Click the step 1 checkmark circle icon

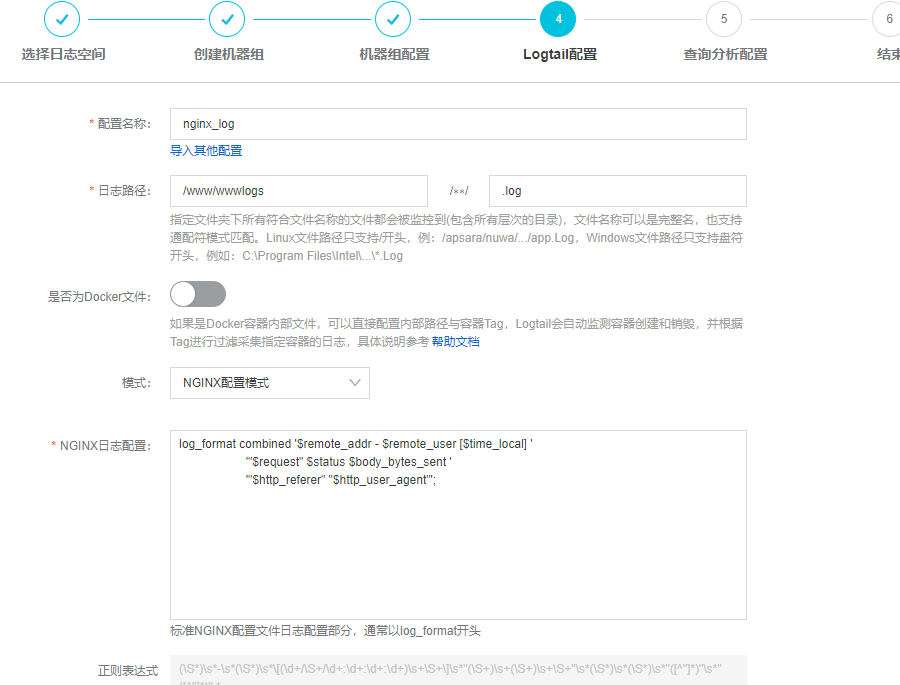62,18
